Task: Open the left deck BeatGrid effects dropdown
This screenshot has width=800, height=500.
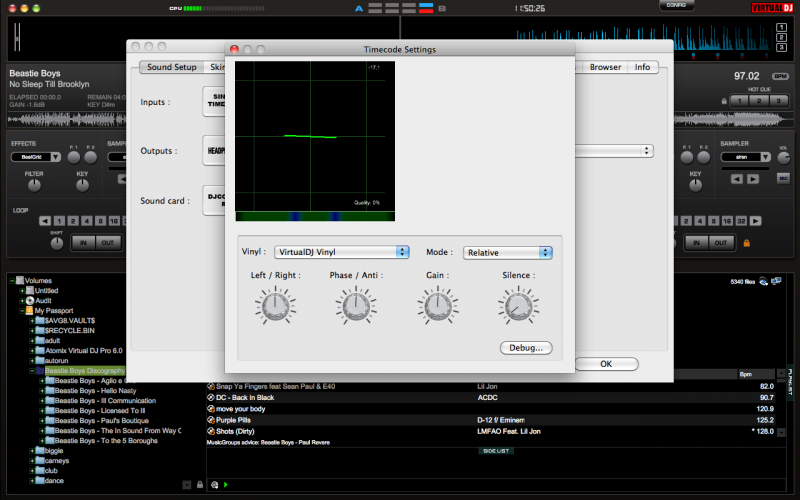Action: coord(36,157)
